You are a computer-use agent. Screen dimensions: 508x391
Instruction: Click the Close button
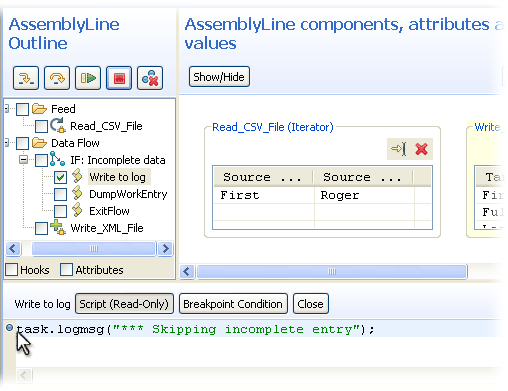pyautogui.click(x=311, y=304)
